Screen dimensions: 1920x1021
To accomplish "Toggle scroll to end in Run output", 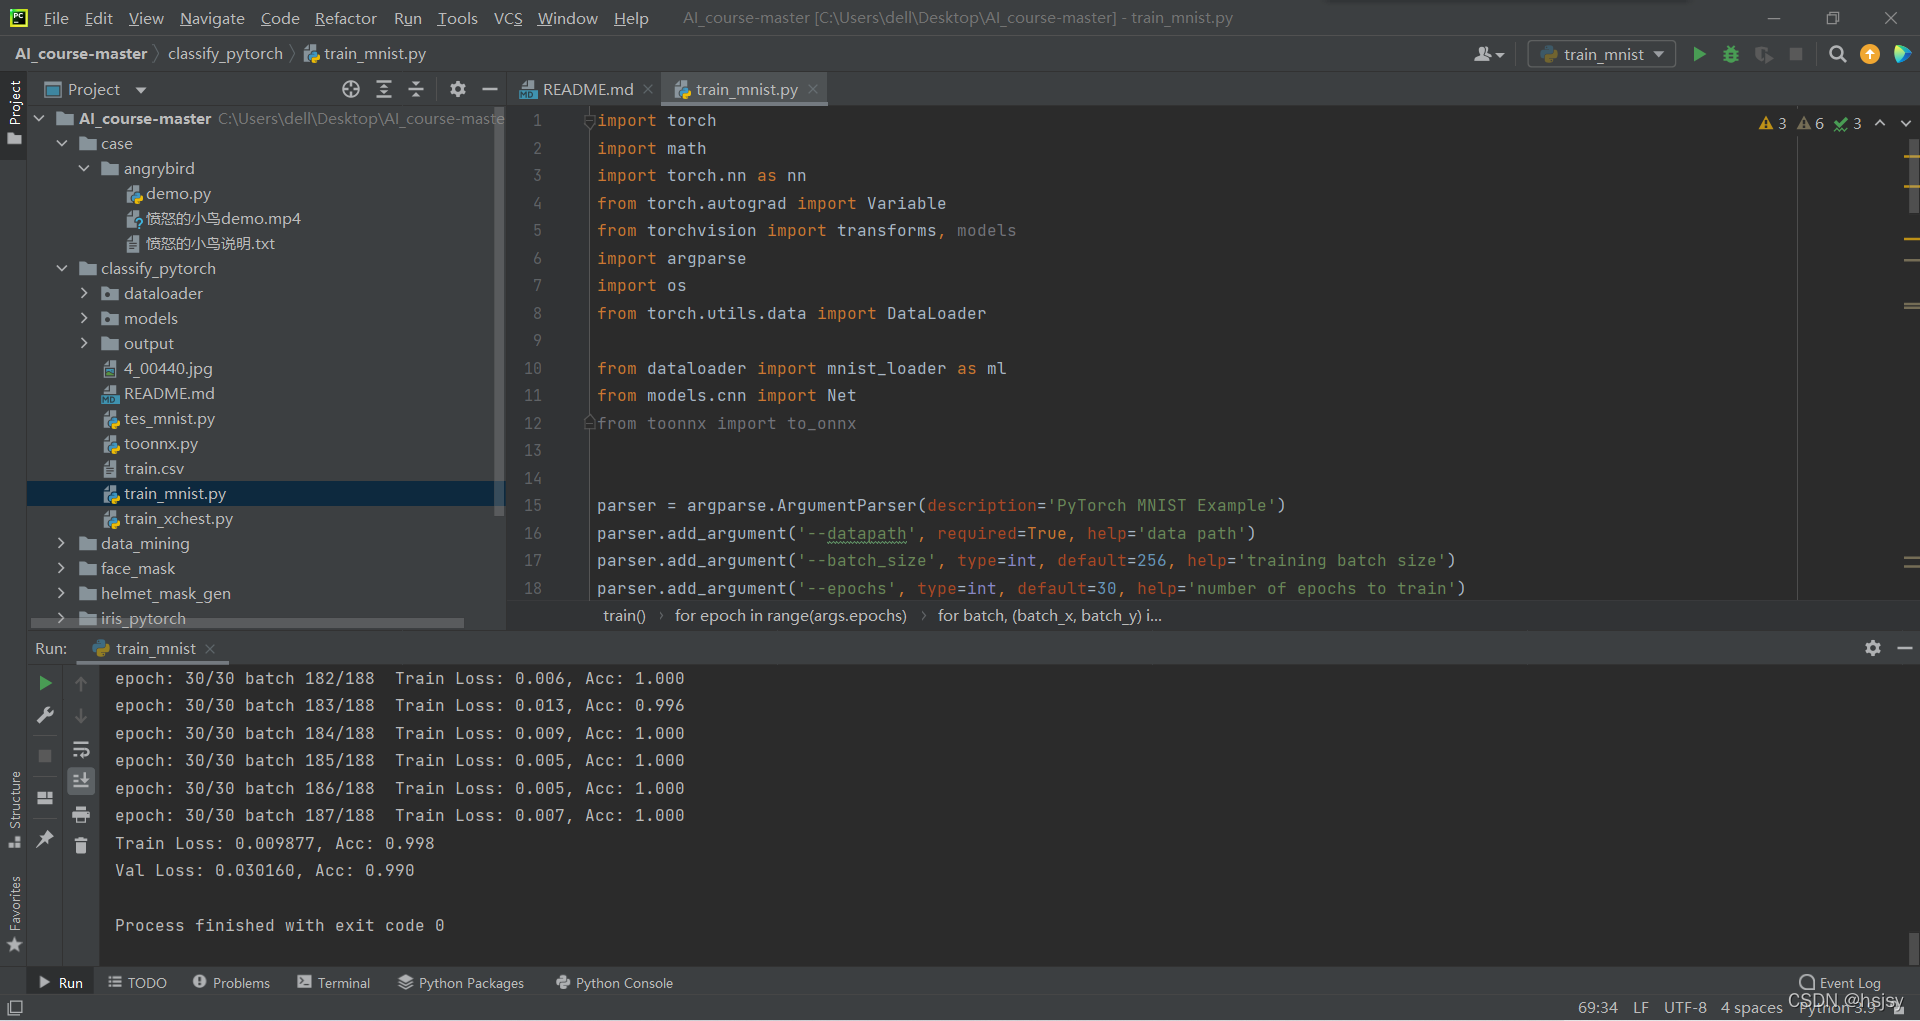I will [81, 781].
